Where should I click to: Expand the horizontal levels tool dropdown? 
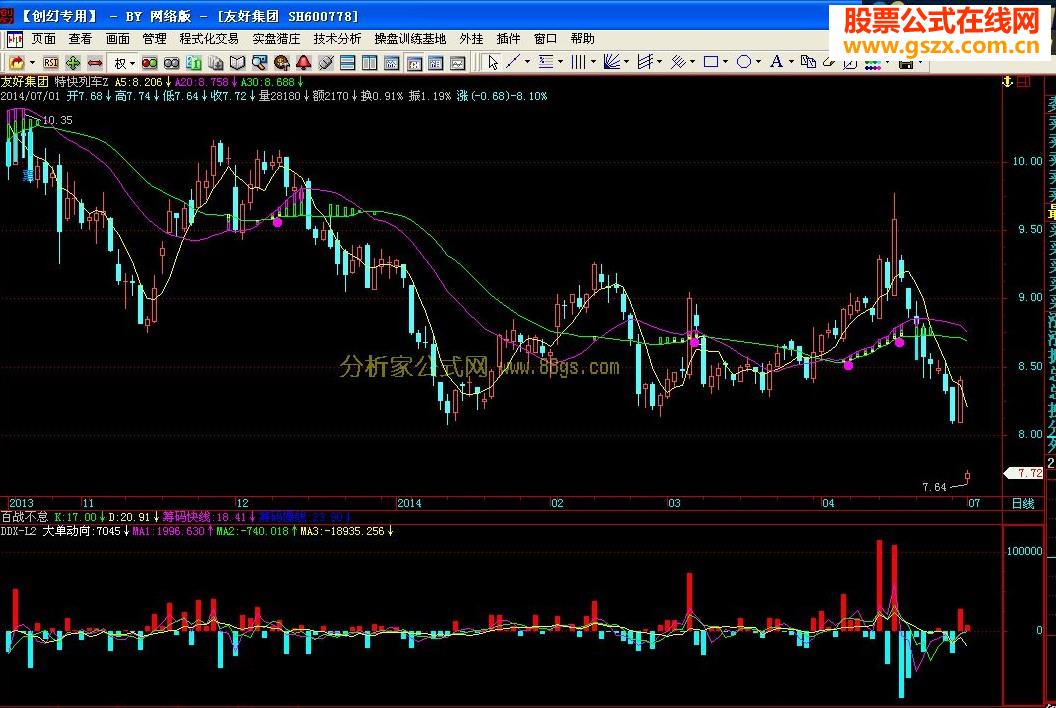pos(560,62)
